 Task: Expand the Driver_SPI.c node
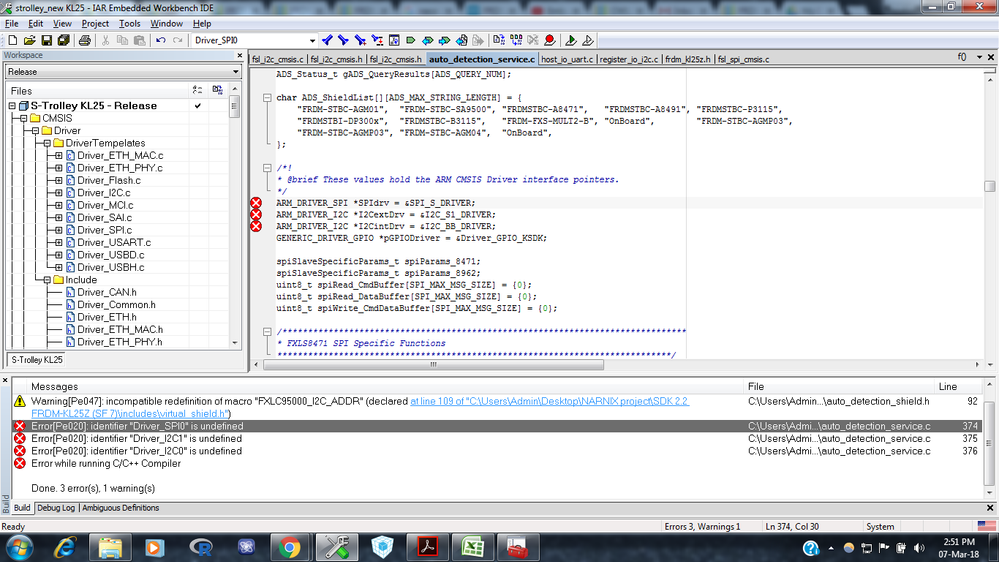pos(59,230)
